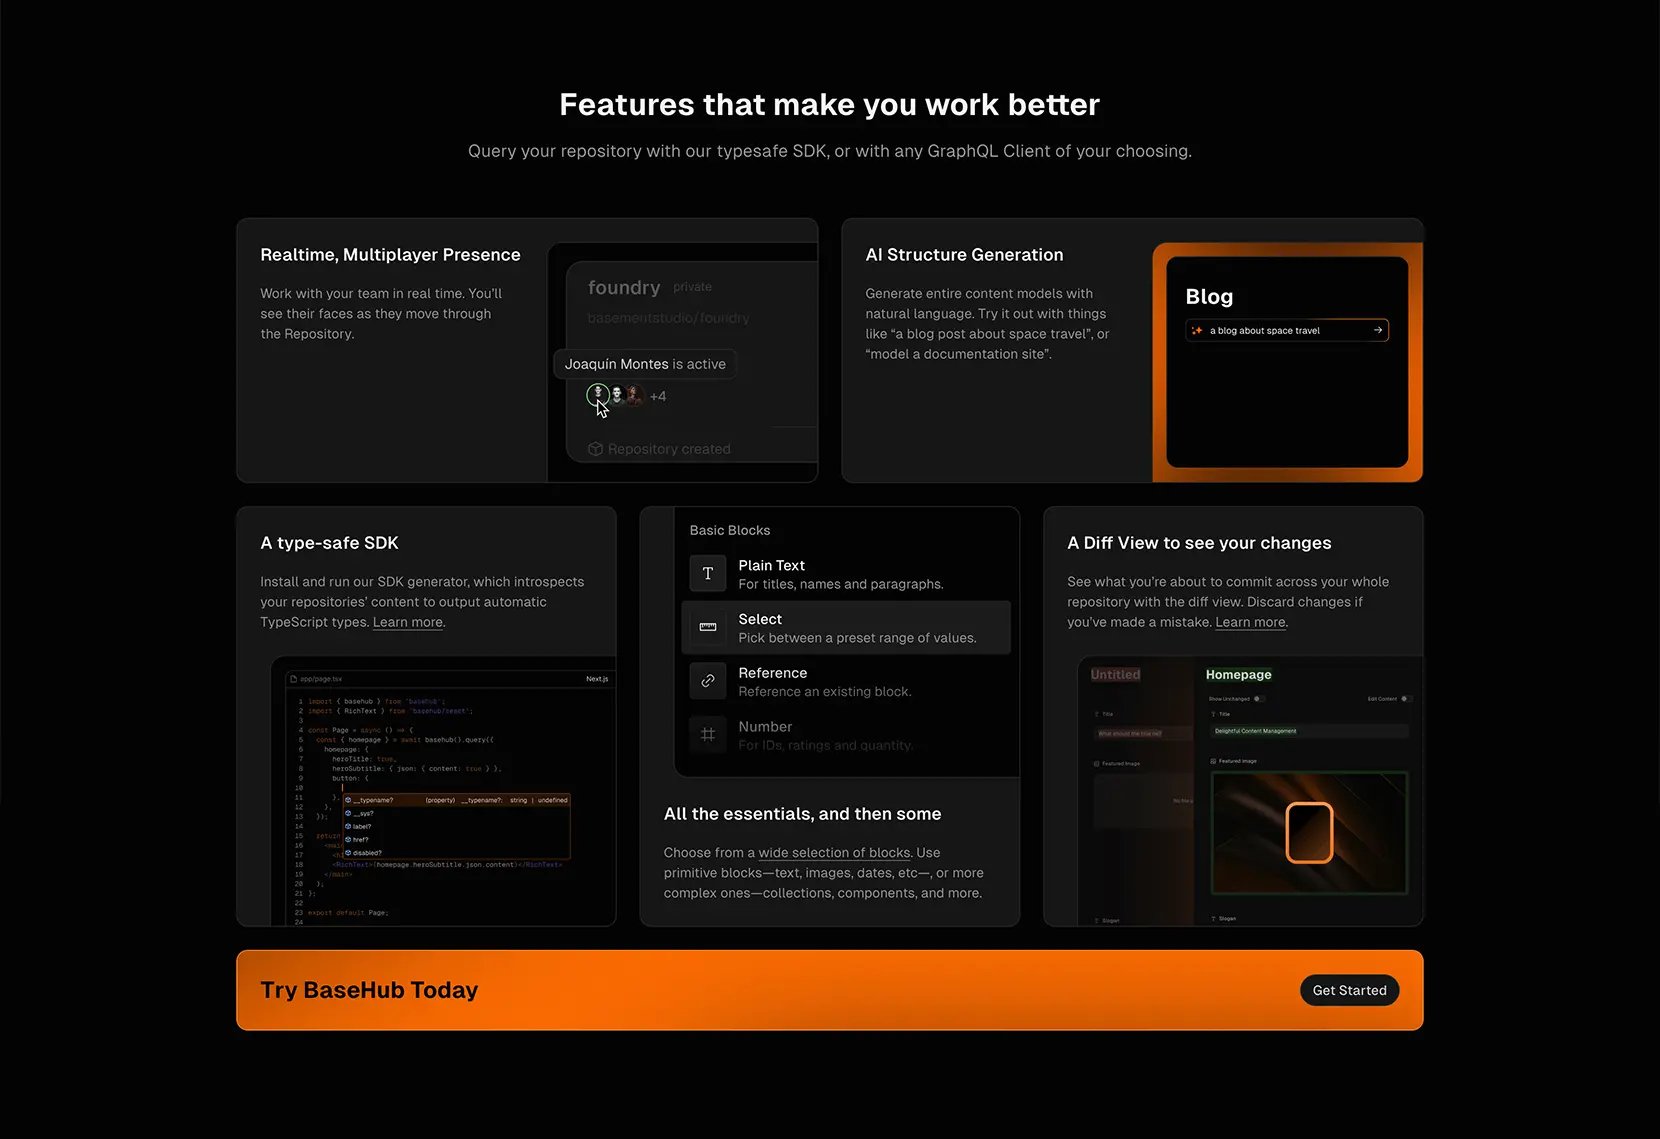Click the highlighted first presence avatar
The image size is (1660, 1139).
pos(598,395)
